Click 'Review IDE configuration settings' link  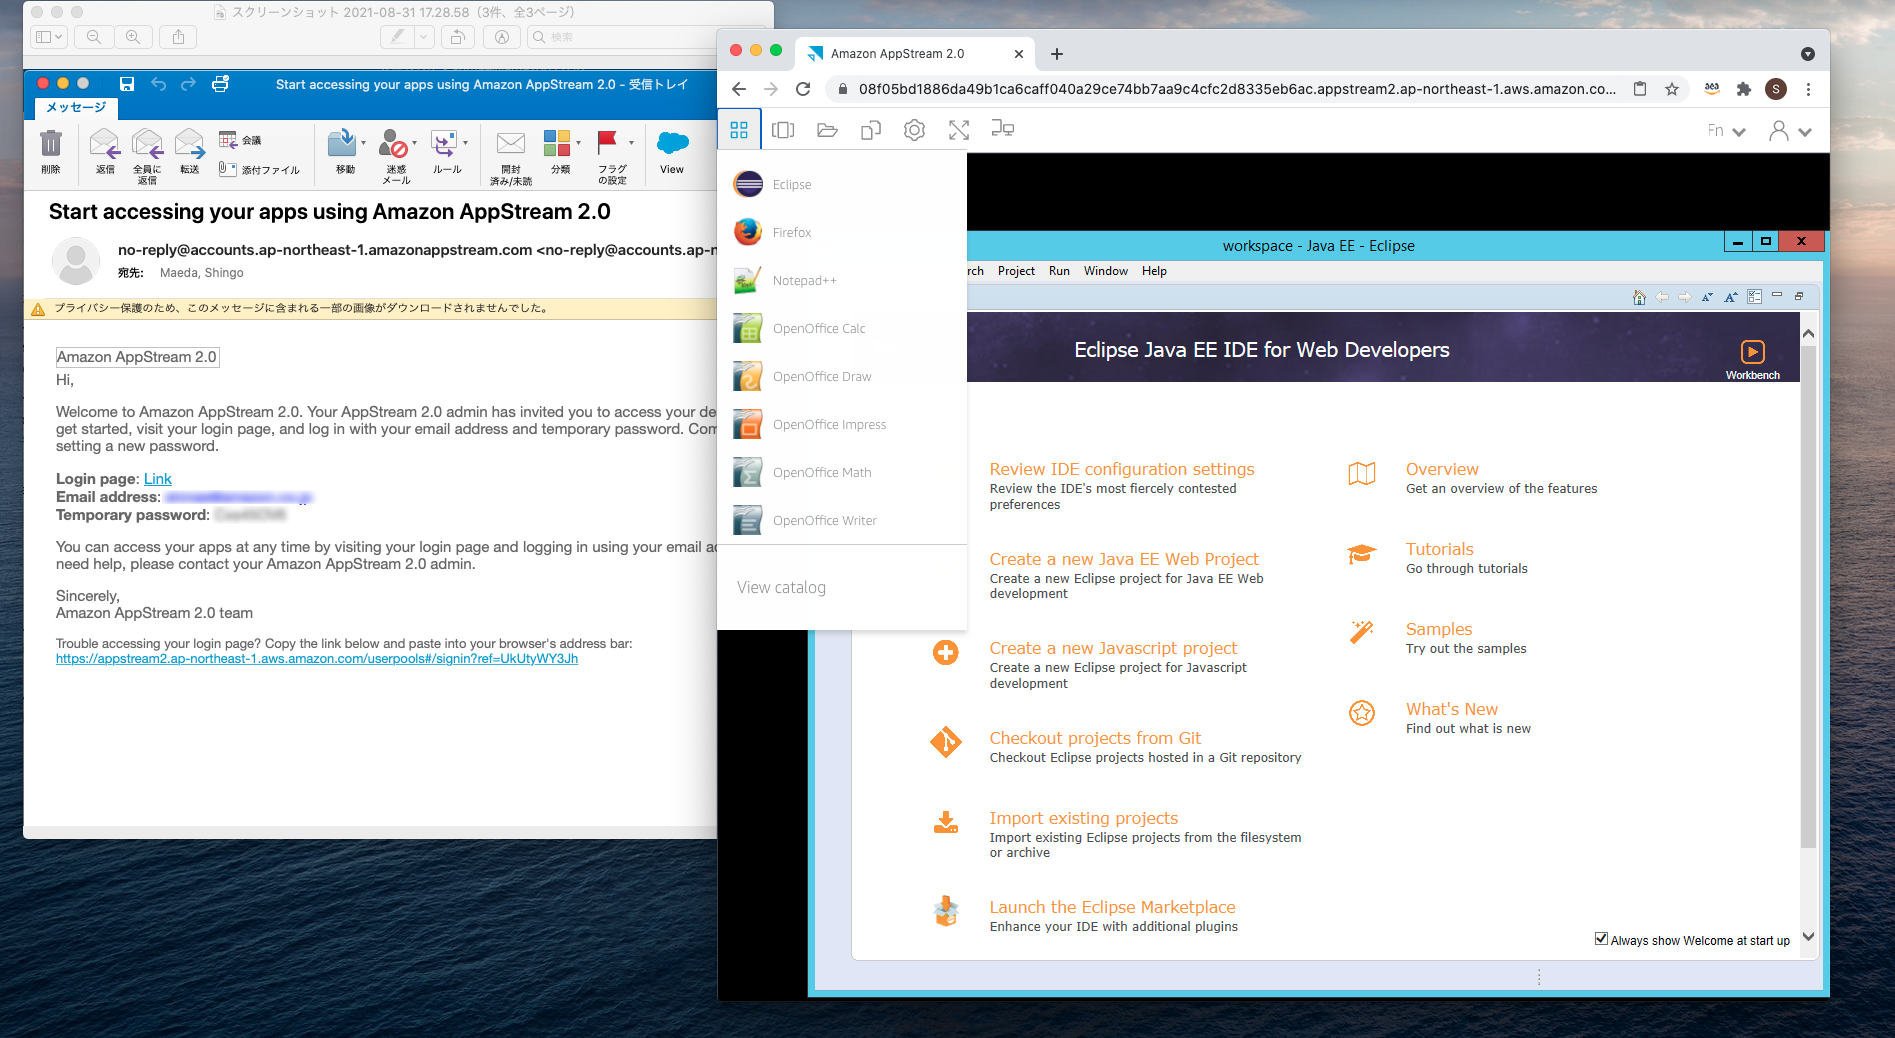pyautogui.click(x=1122, y=469)
